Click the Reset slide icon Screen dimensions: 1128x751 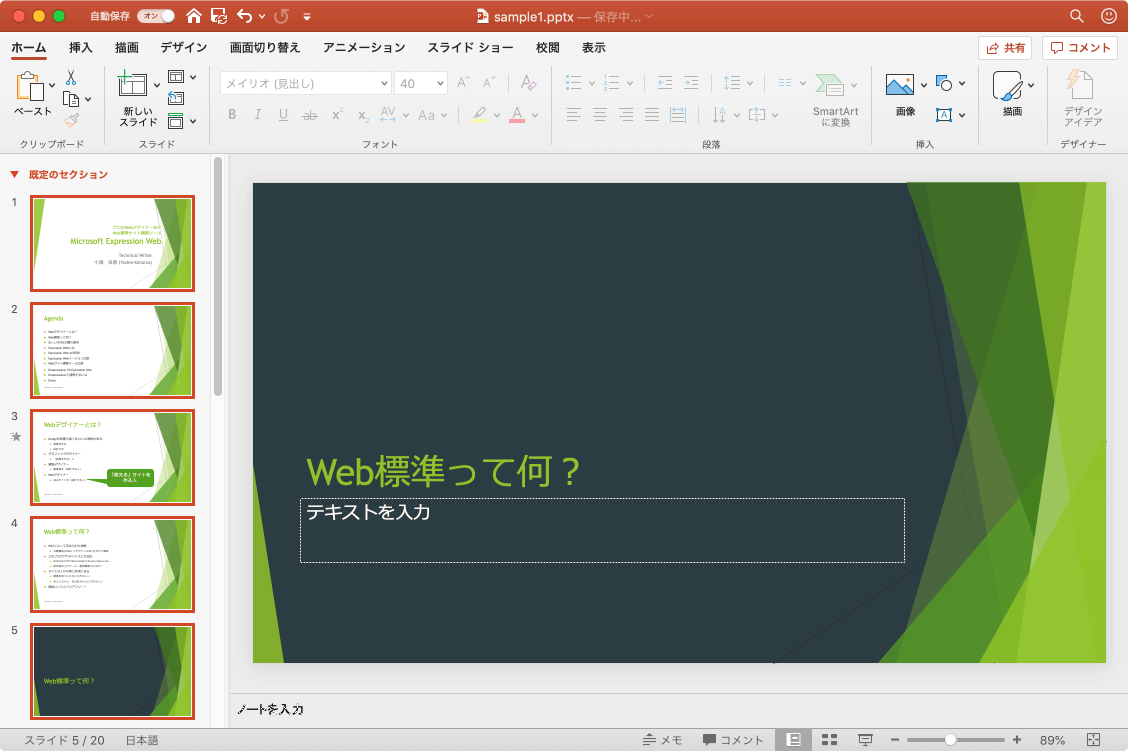pyautogui.click(x=176, y=99)
